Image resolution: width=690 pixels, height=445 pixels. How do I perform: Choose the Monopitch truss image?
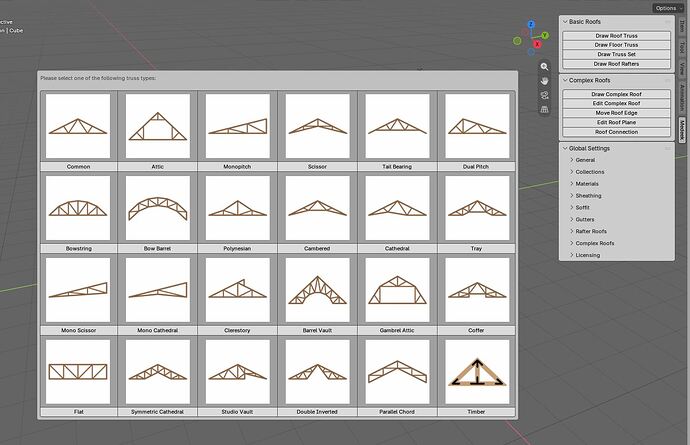(x=238, y=126)
